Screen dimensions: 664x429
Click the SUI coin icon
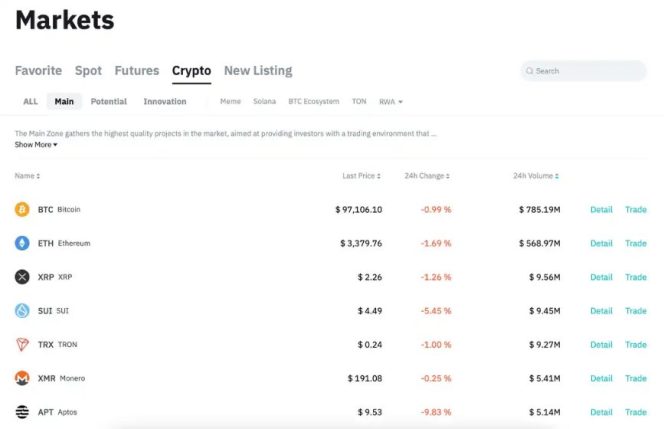tap(22, 311)
